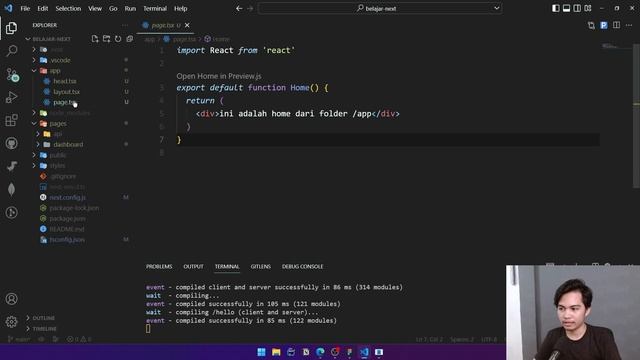Open File Explorer from the taskbar
Viewport: 640px width, 360px height.
(276, 352)
